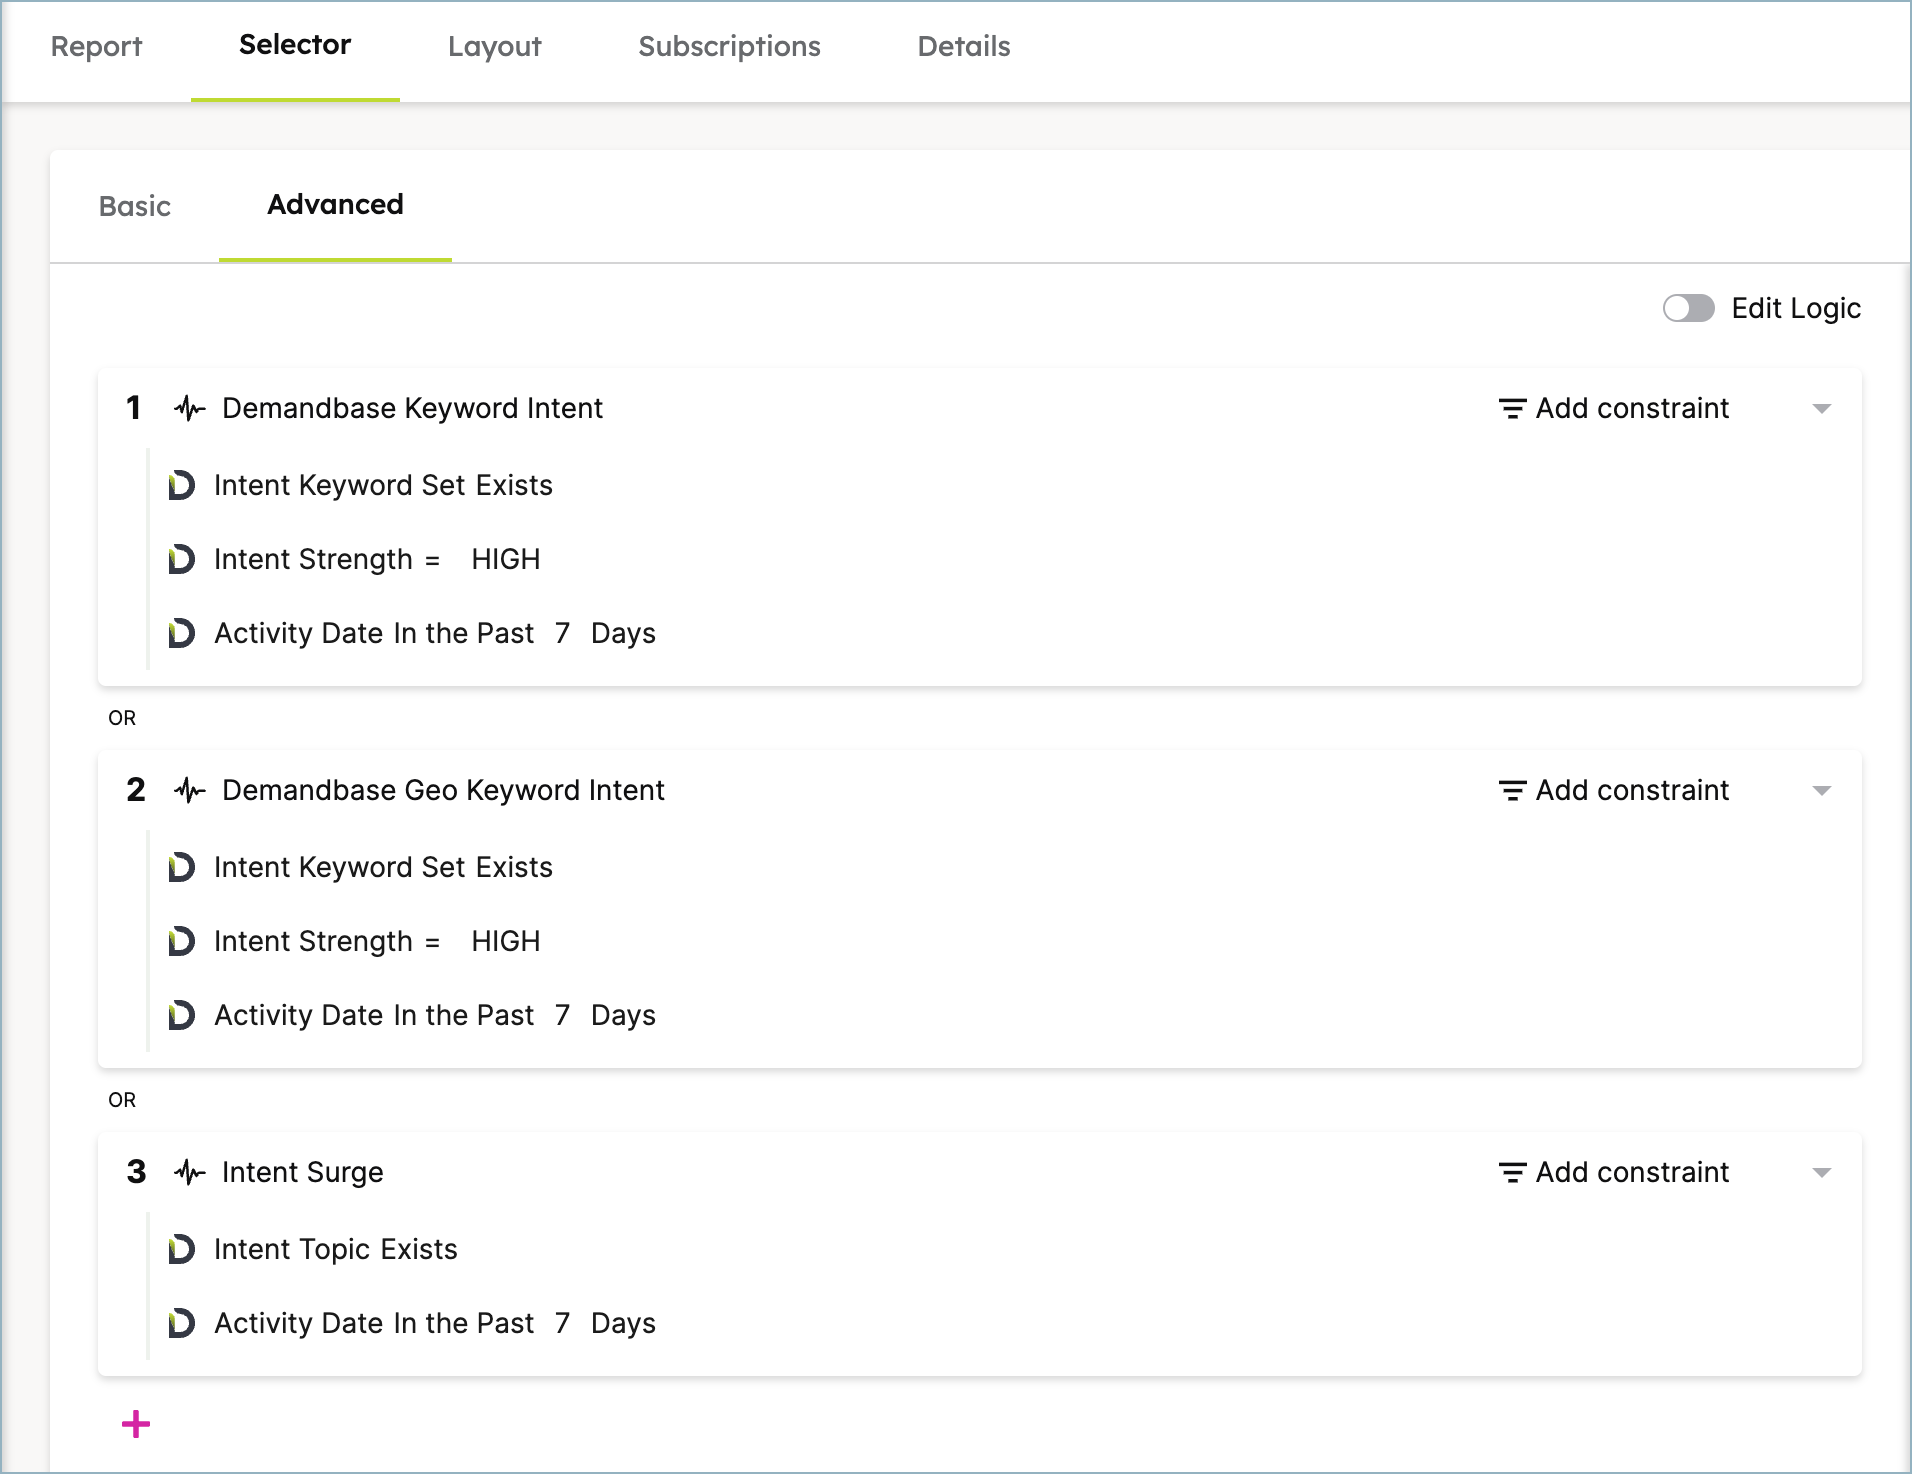
Task: Switch to the Layout tab
Action: point(494,47)
